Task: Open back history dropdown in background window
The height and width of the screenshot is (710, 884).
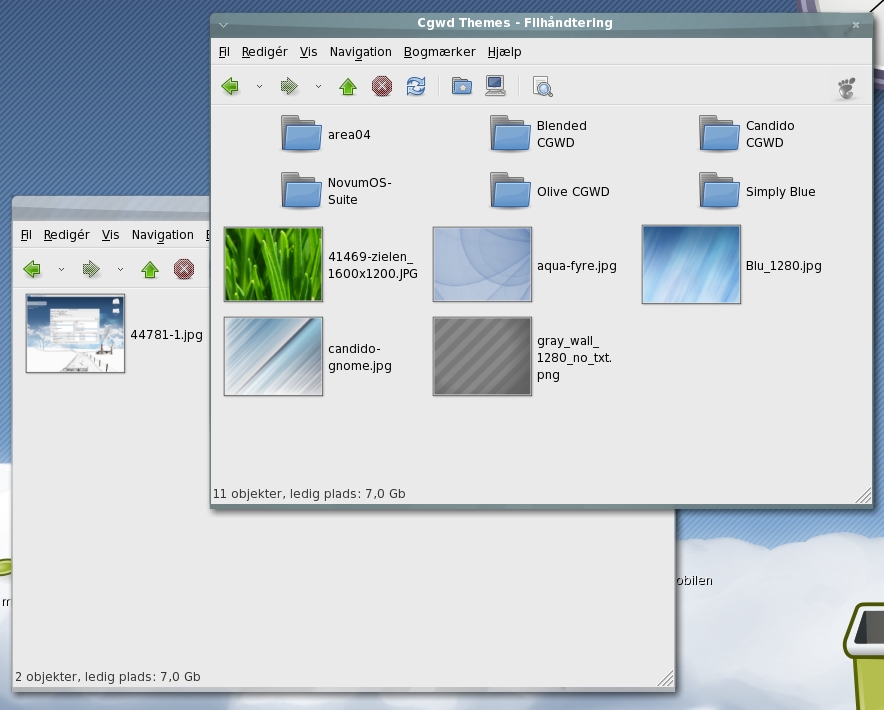Action: [x=61, y=270]
